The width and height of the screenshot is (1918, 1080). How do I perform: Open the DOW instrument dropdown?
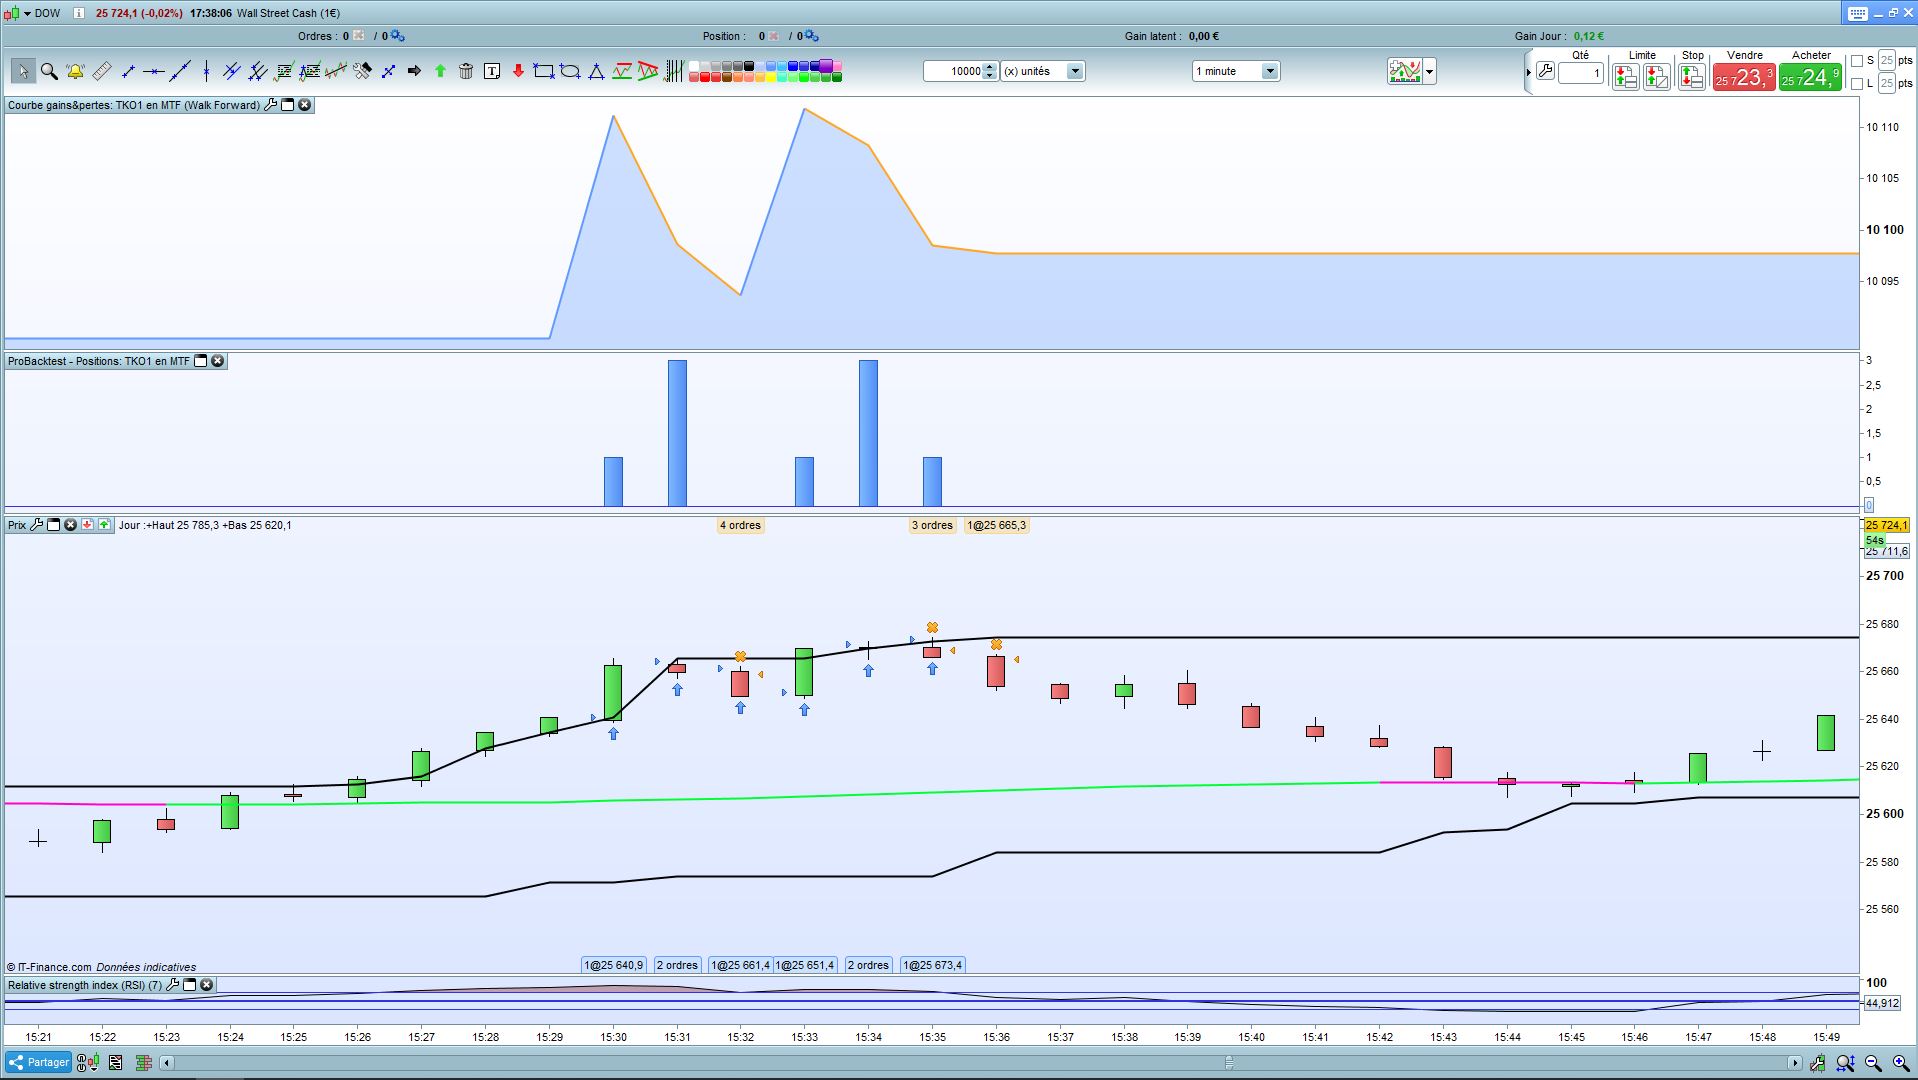click(x=26, y=13)
